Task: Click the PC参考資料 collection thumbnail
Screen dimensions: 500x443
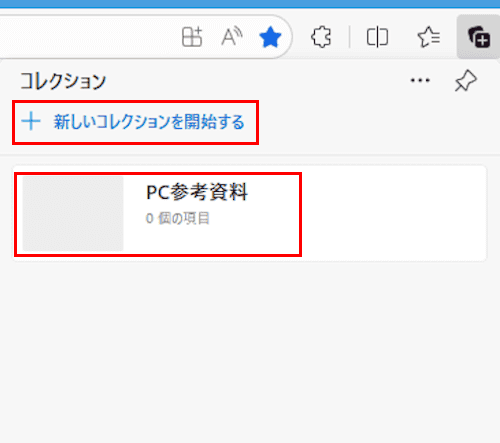Action: tap(73, 213)
